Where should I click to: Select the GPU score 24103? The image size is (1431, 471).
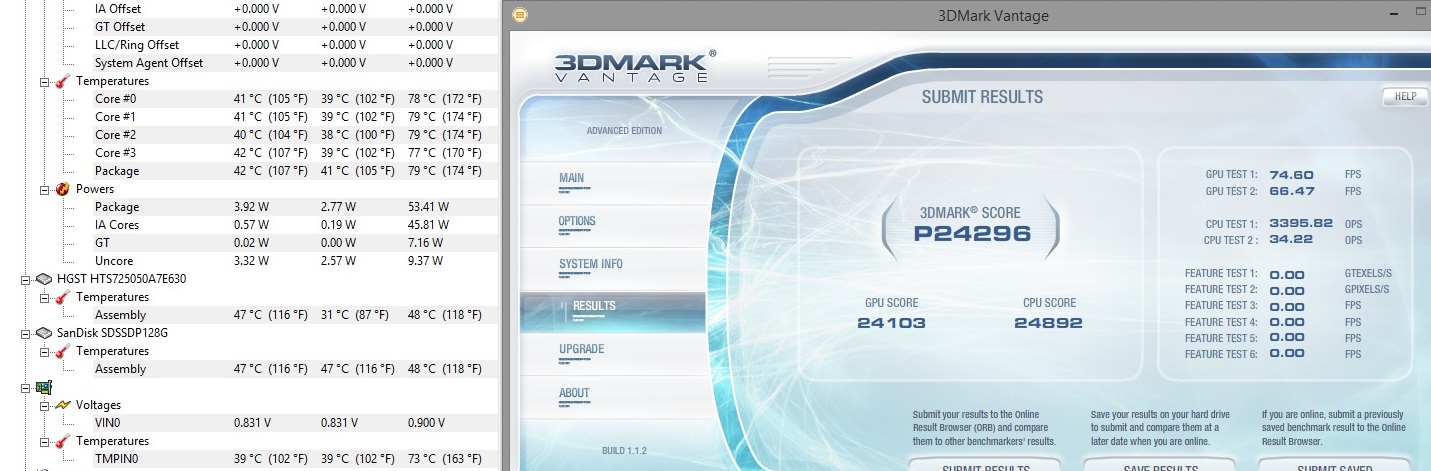click(891, 323)
